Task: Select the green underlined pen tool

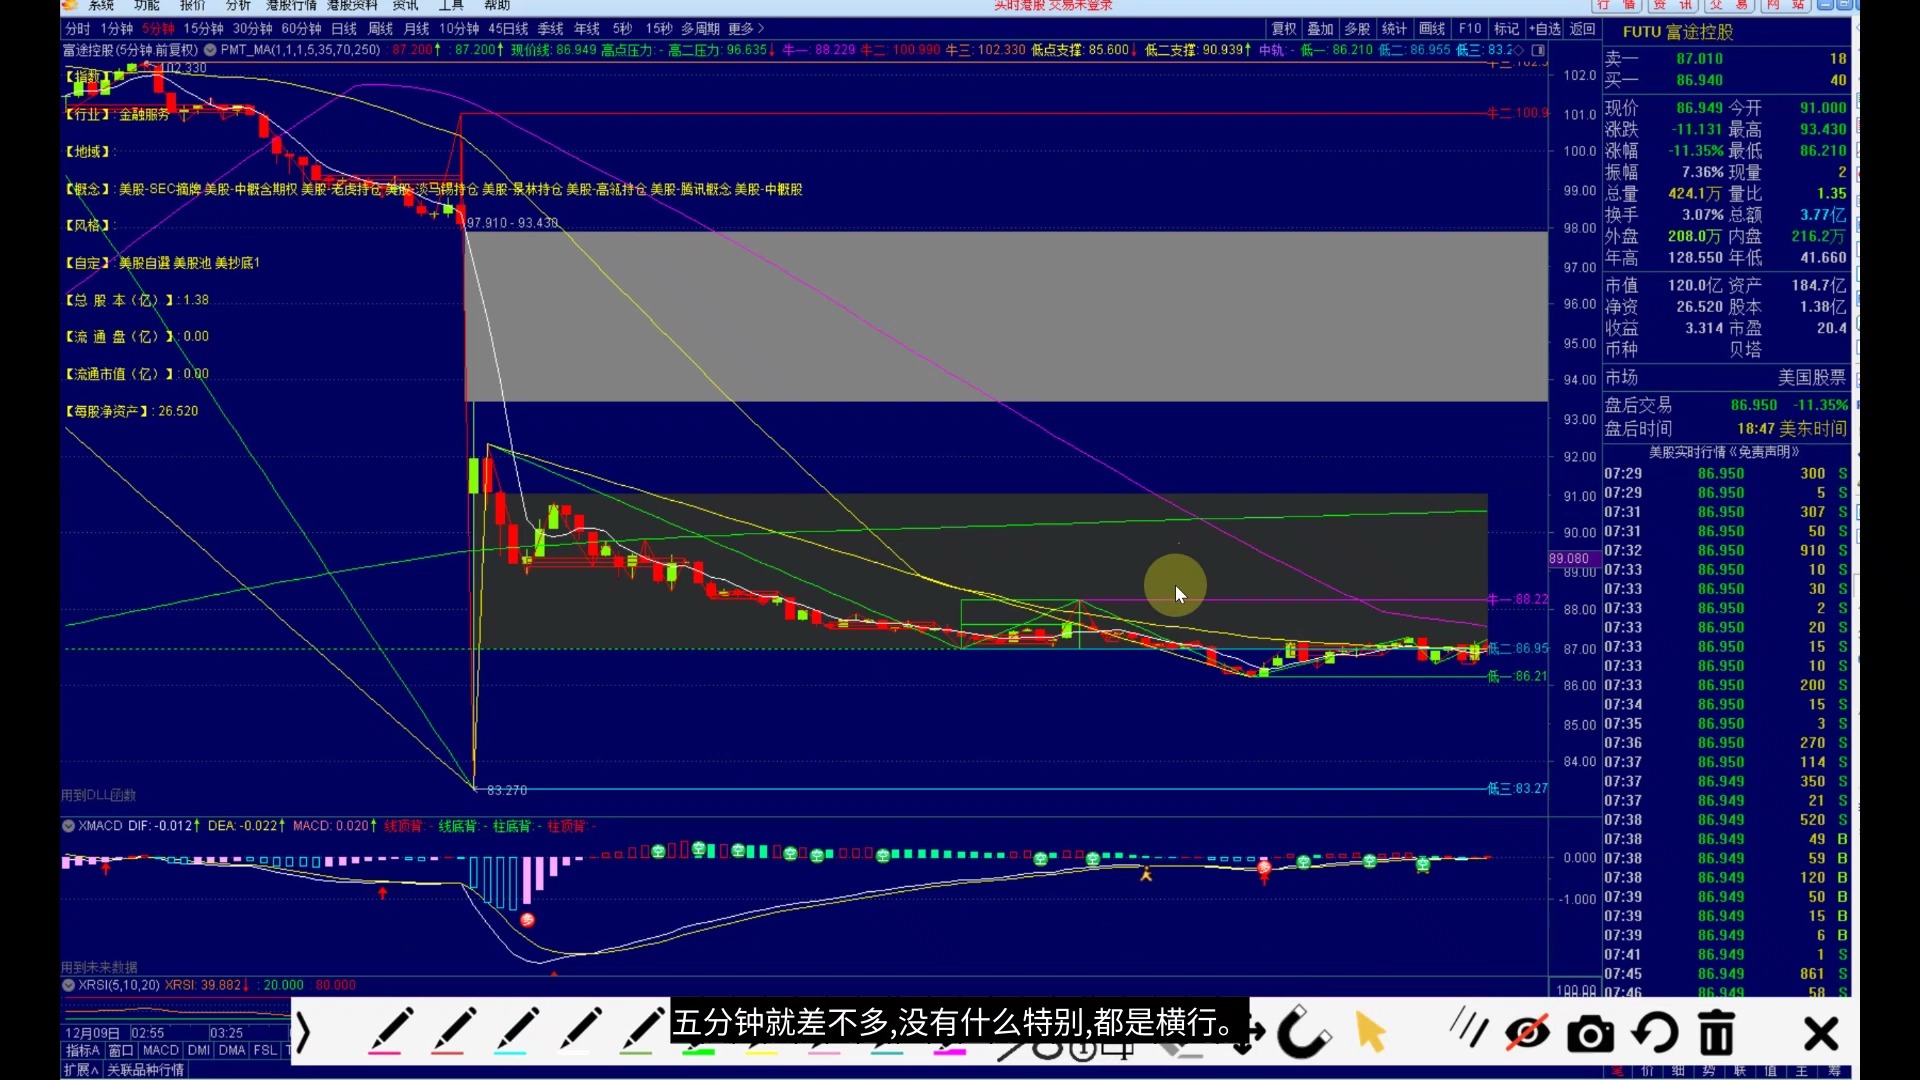Action: pyautogui.click(x=642, y=1031)
